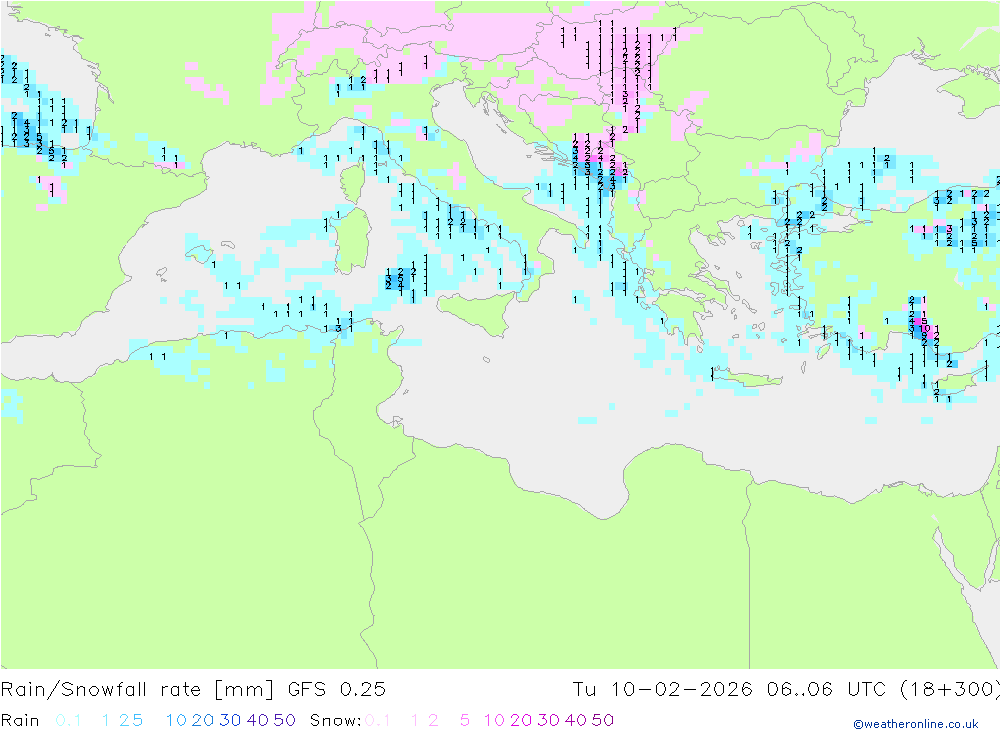Click the "Rain/Snowfall rate [mm]" title text
The height and width of the screenshot is (733, 1000).
(137, 690)
